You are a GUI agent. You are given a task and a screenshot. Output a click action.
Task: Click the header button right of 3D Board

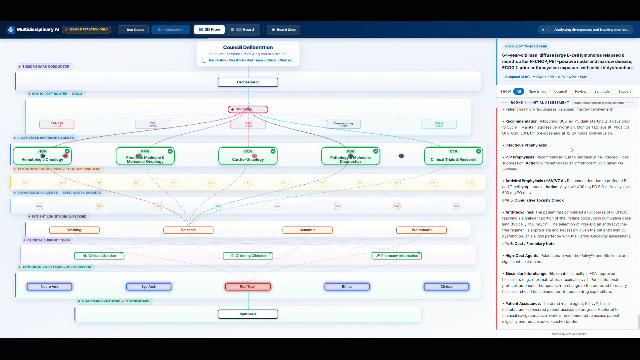coord(284,30)
